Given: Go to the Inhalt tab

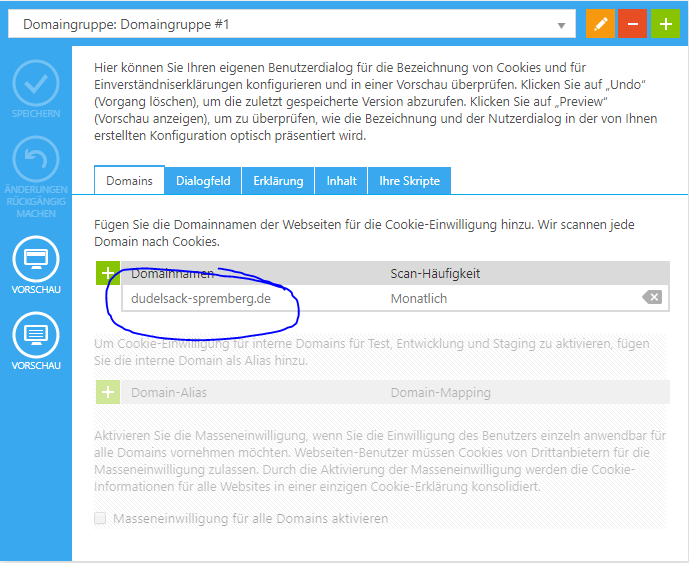Looking at the screenshot, I should pyautogui.click(x=341, y=181).
